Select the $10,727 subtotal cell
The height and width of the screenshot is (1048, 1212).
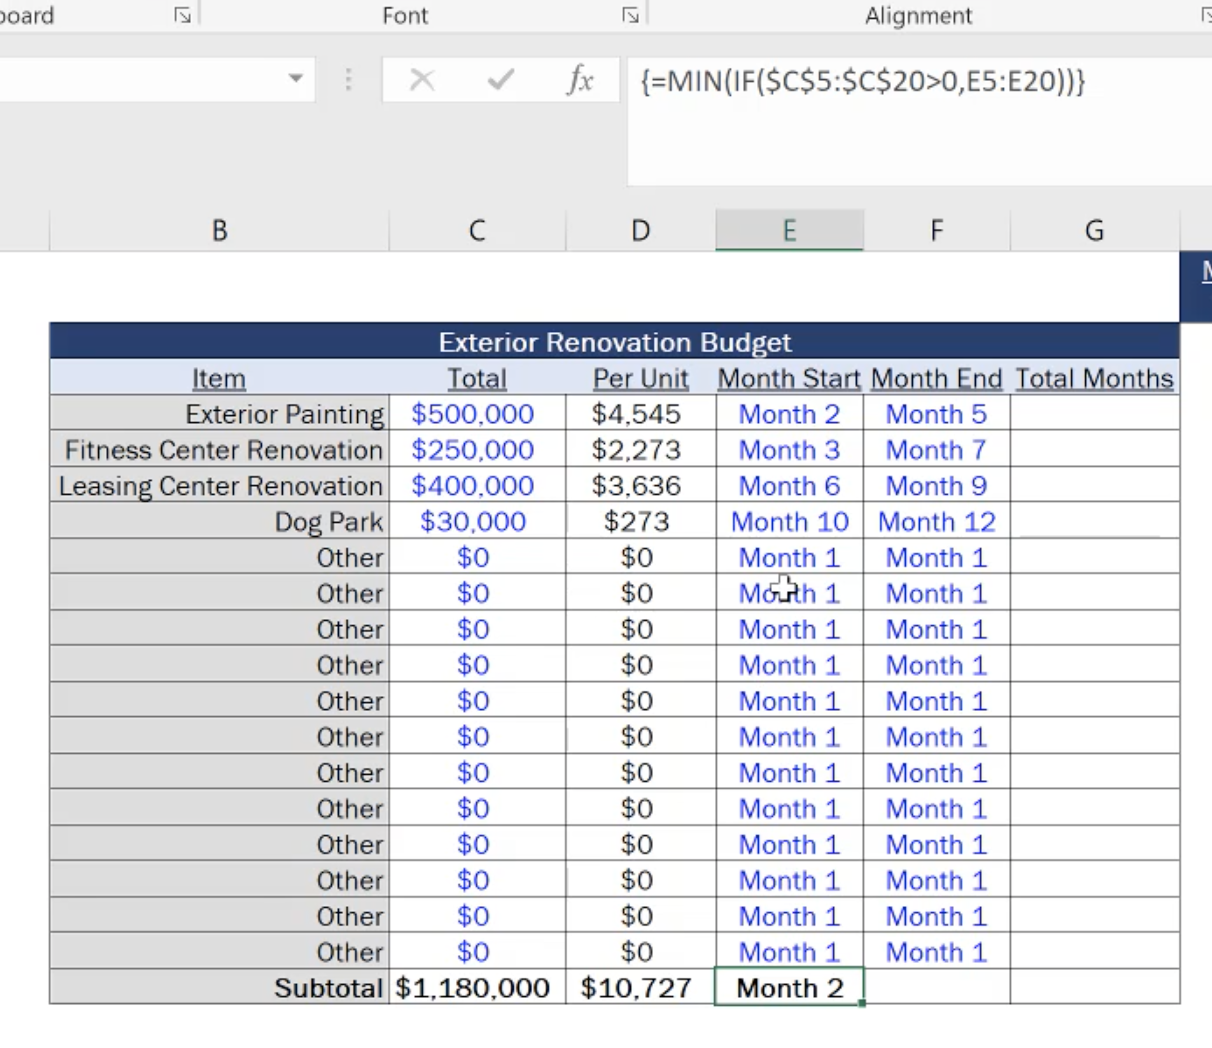click(640, 987)
